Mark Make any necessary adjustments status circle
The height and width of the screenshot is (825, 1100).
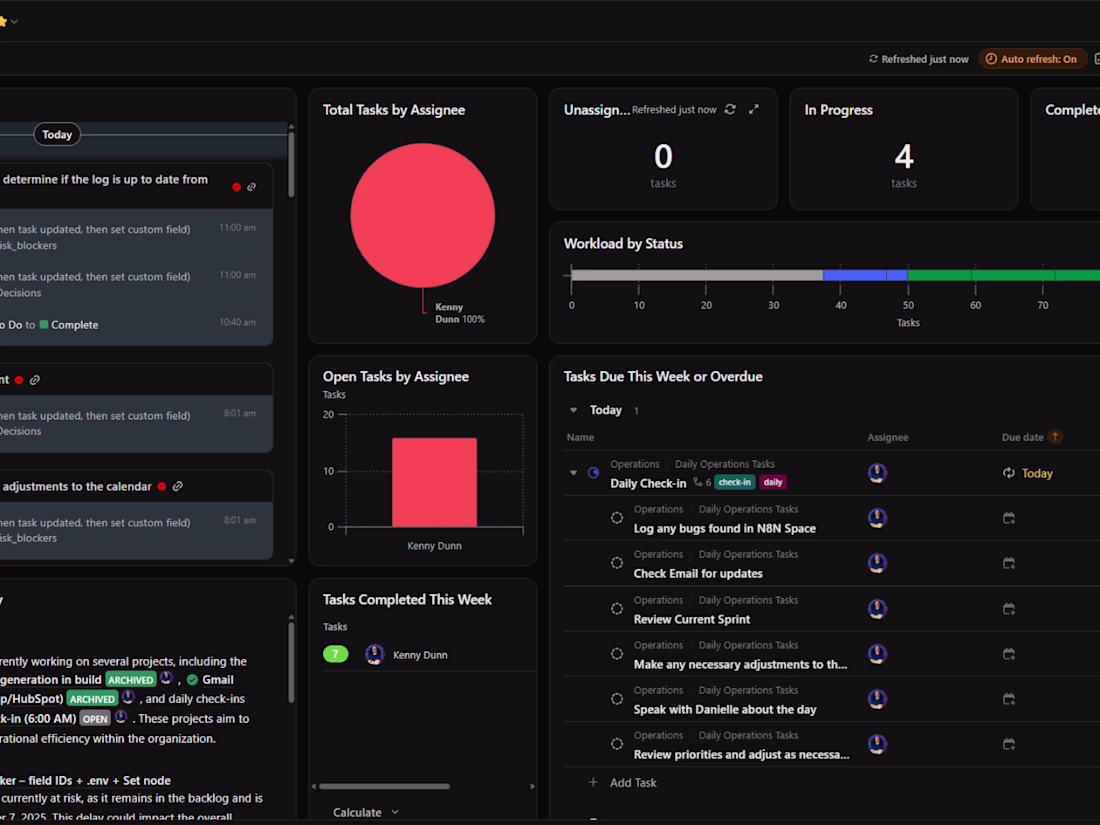point(617,654)
